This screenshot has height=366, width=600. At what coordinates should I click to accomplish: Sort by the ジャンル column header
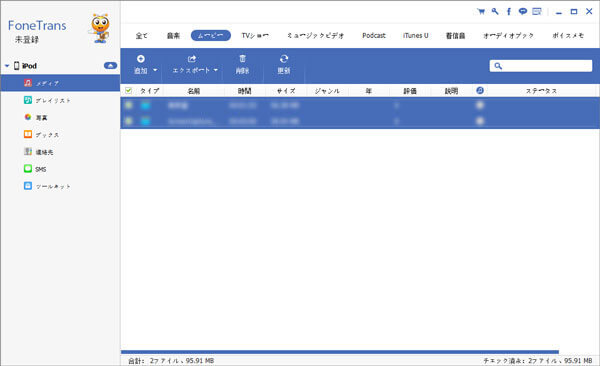click(327, 91)
